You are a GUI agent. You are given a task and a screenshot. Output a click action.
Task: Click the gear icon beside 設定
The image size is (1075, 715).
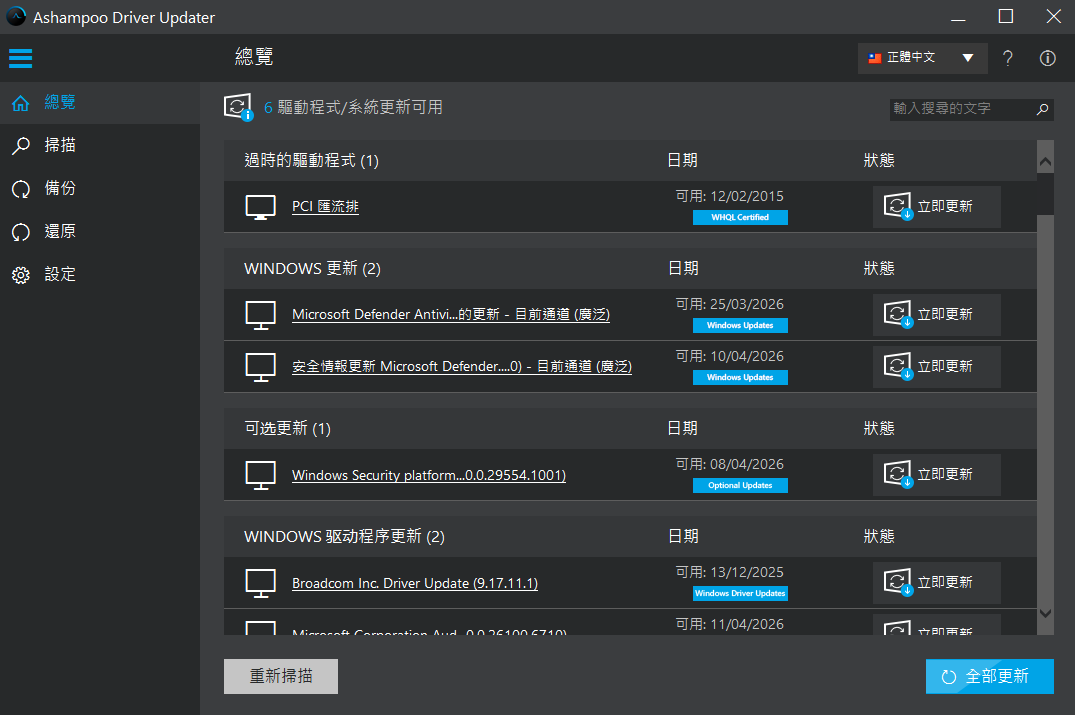pos(21,275)
